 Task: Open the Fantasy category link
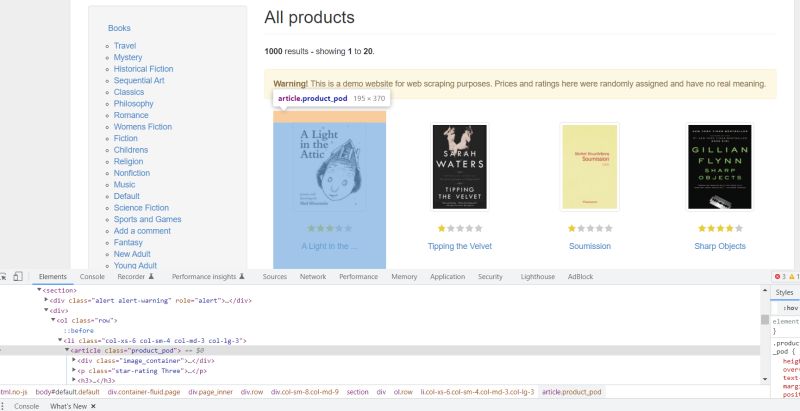click(x=128, y=242)
